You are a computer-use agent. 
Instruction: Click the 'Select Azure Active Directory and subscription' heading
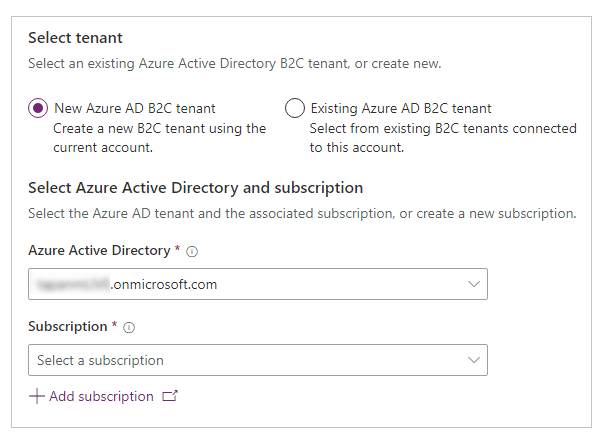coord(196,188)
